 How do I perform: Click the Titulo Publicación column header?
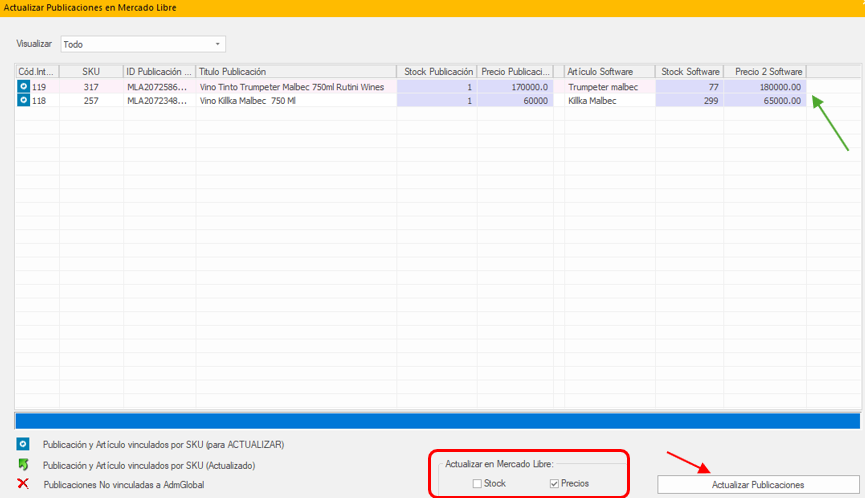(x=296, y=72)
